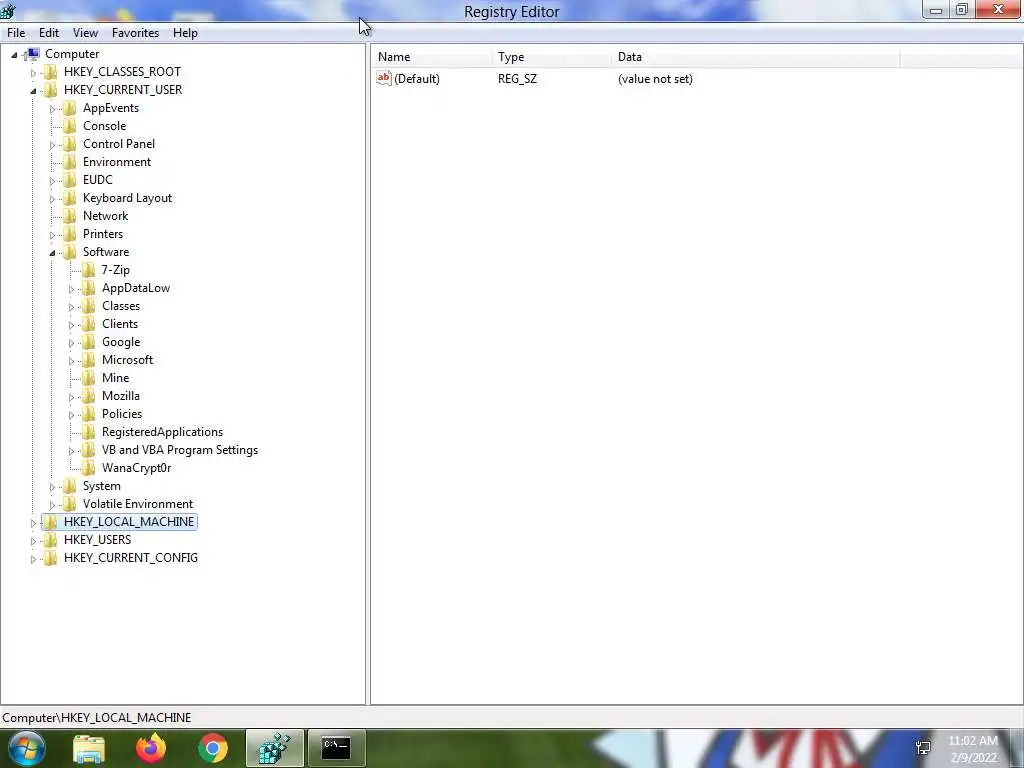The image size is (1024, 768).
Task: Expand the Google key arrow
Action: point(71,343)
